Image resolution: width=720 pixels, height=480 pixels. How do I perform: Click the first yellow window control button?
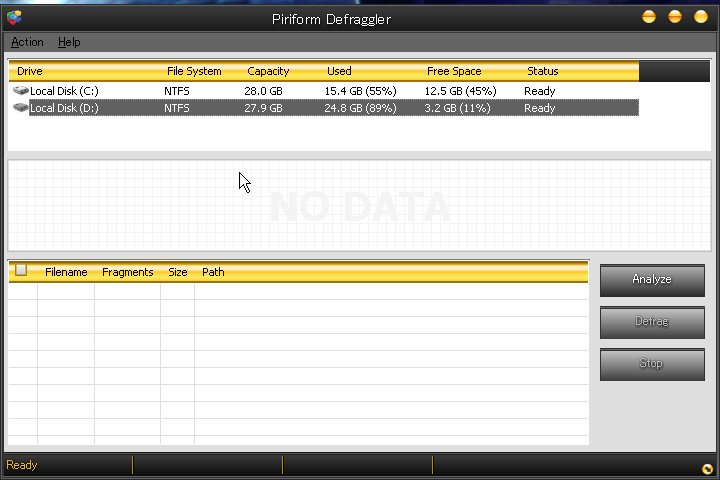pos(649,17)
